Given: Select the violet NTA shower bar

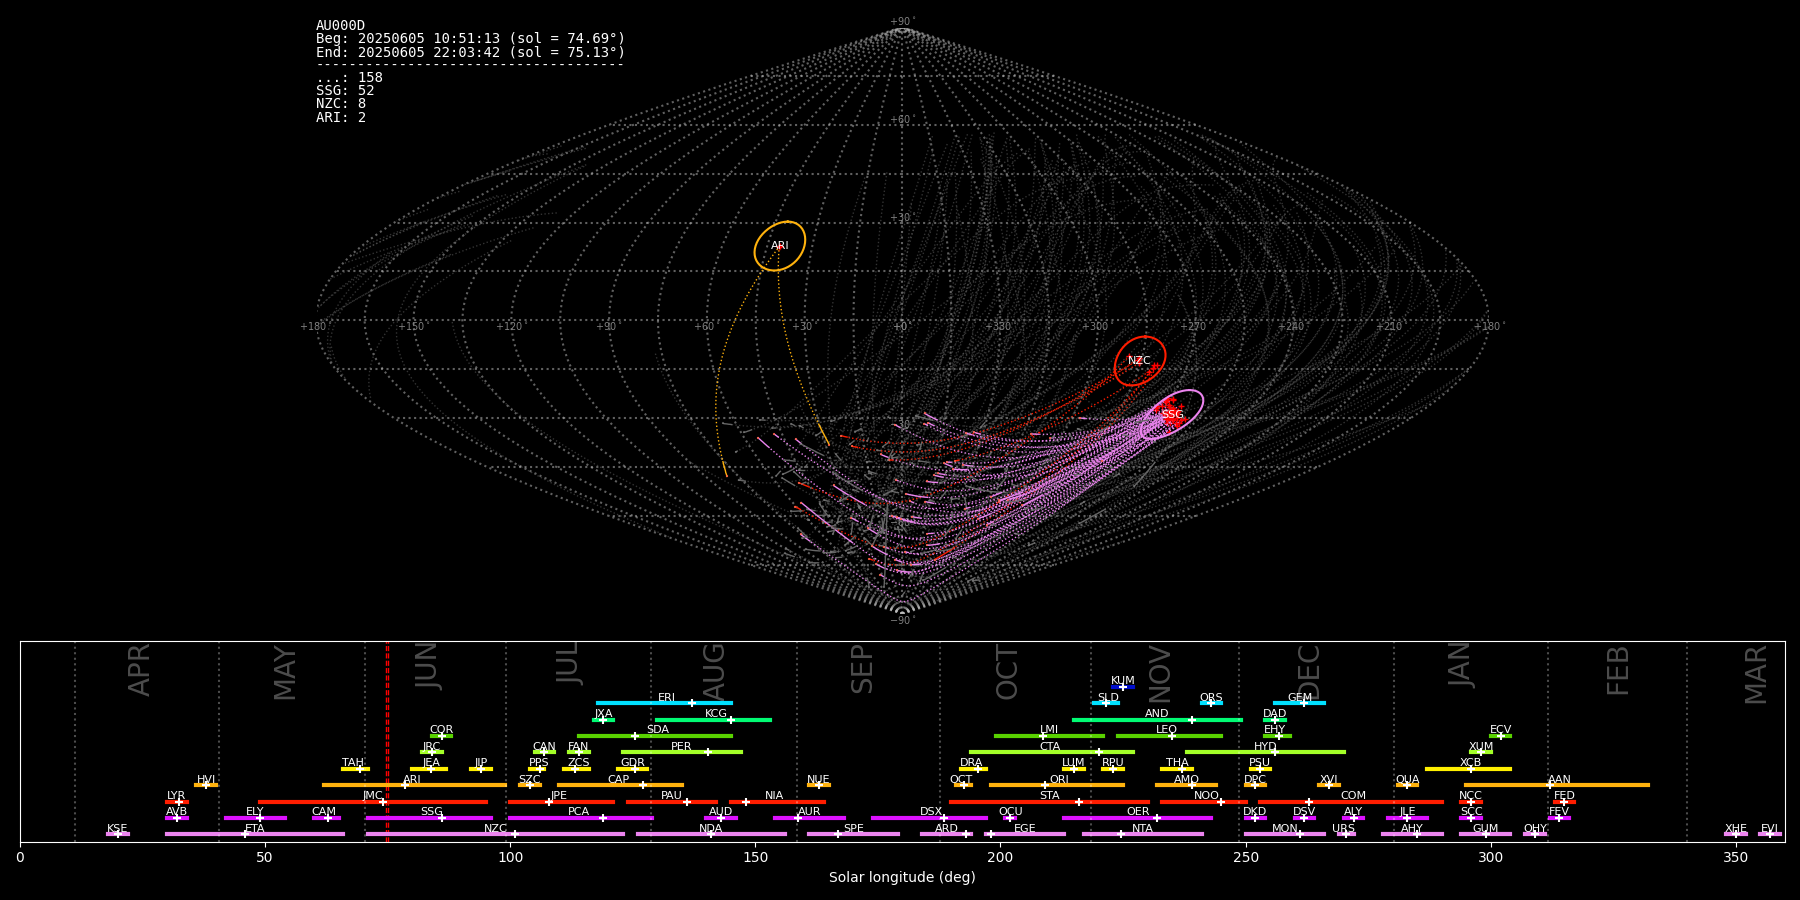Looking at the screenshot, I should [x=1142, y=834].
